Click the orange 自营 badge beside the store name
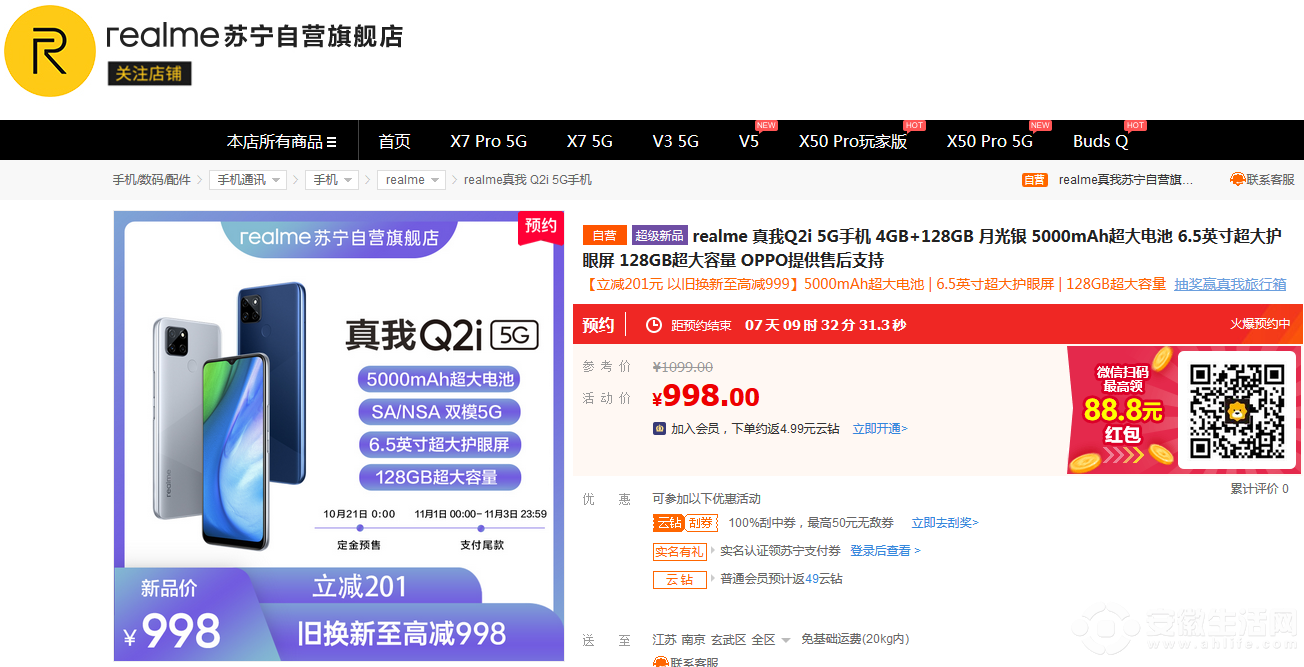Image resolution: width=1304 pixels, height=667 pixels. pos(1034,180)
